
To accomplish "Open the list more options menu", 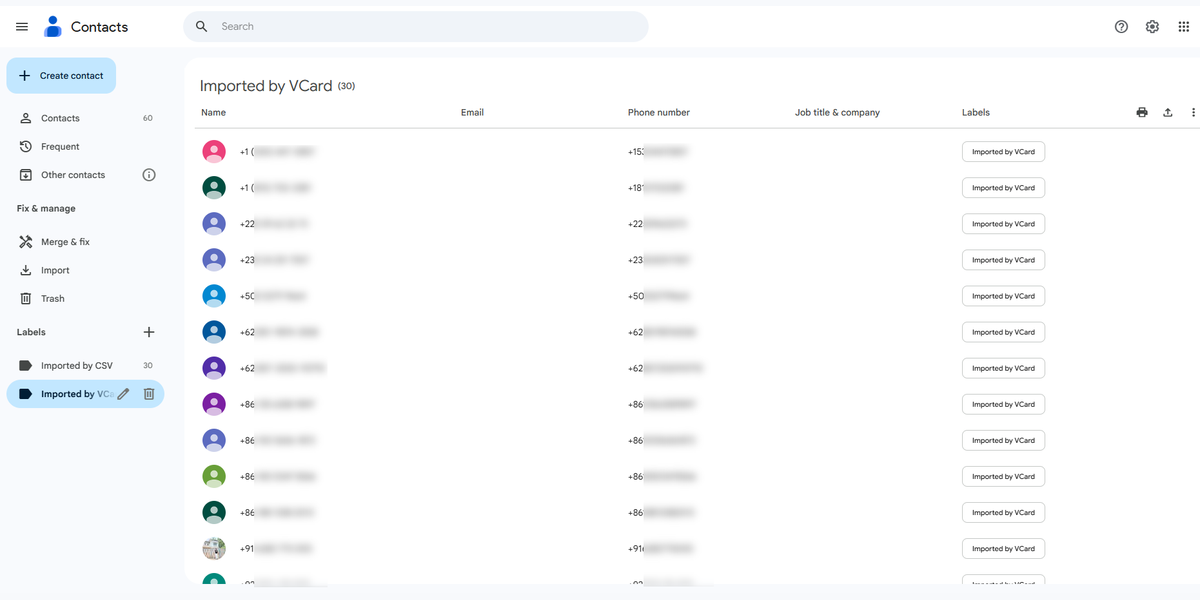I will (1193, 113).
